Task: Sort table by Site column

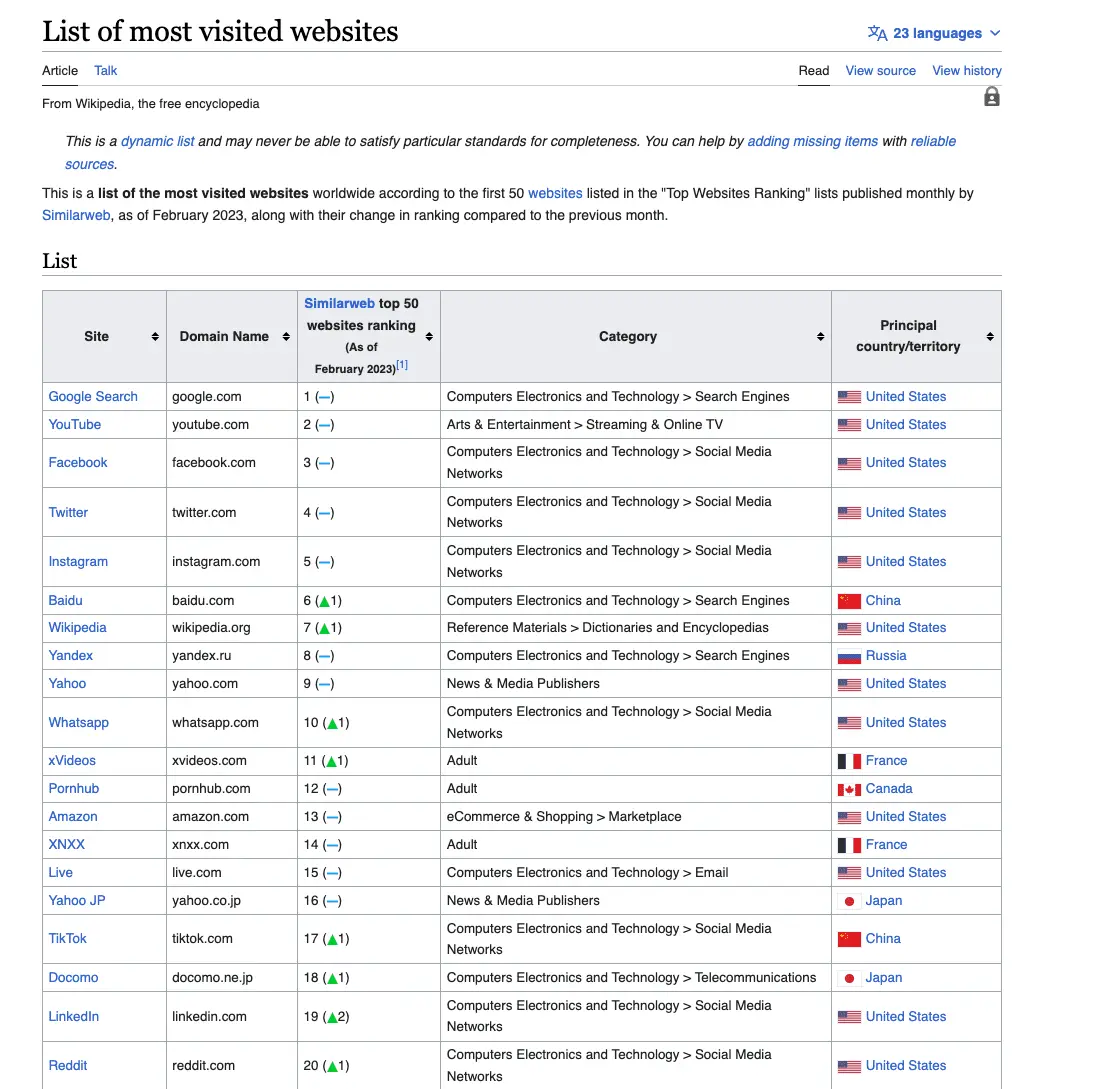Action: pyautogui.click(x=155, y=337)
